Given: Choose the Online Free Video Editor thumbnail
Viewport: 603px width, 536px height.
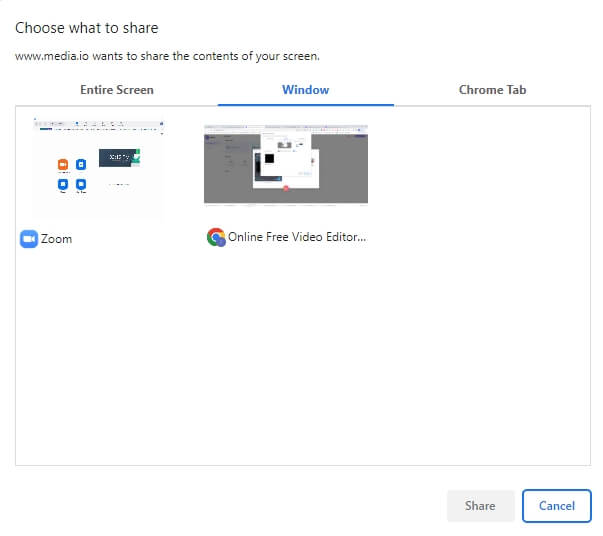Looking at the screenshot, I should pyautogui.click(x=285, y=165).
